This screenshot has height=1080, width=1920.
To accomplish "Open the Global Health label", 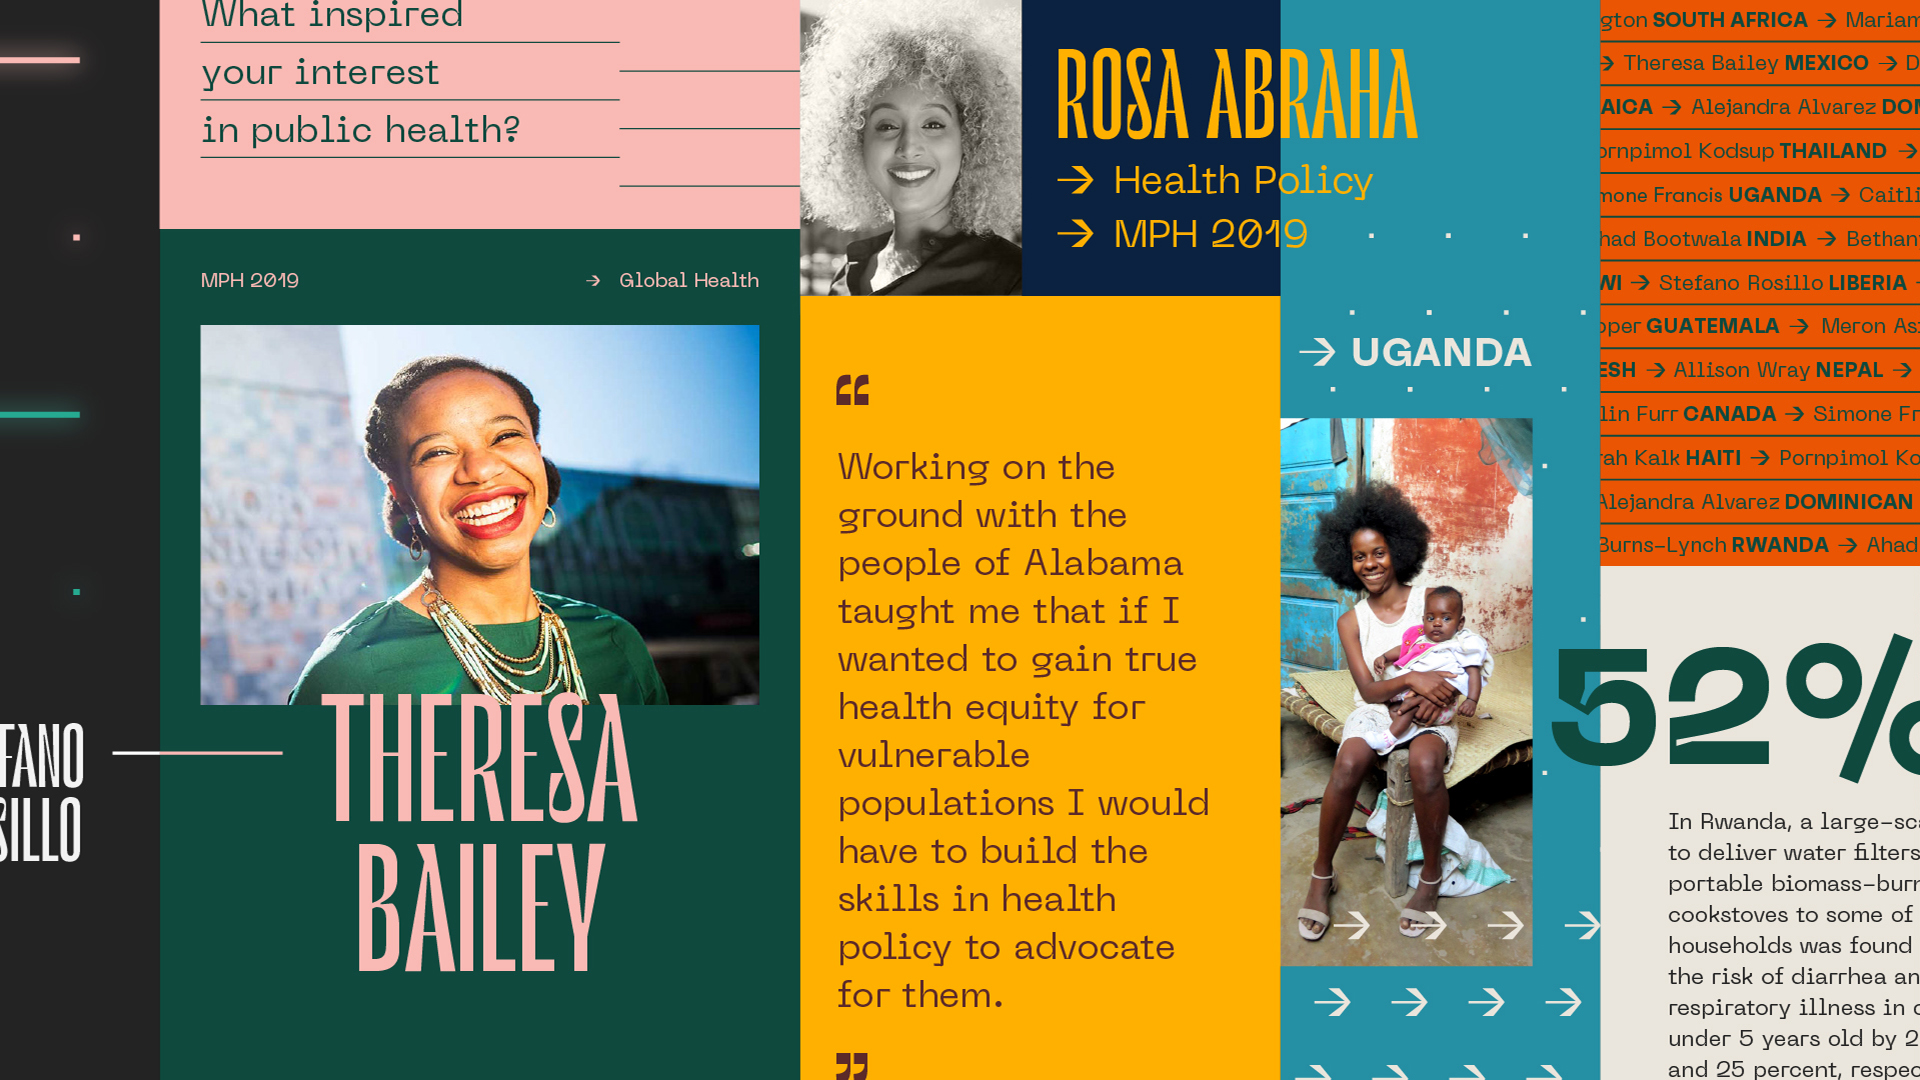I will coord(689,281).
